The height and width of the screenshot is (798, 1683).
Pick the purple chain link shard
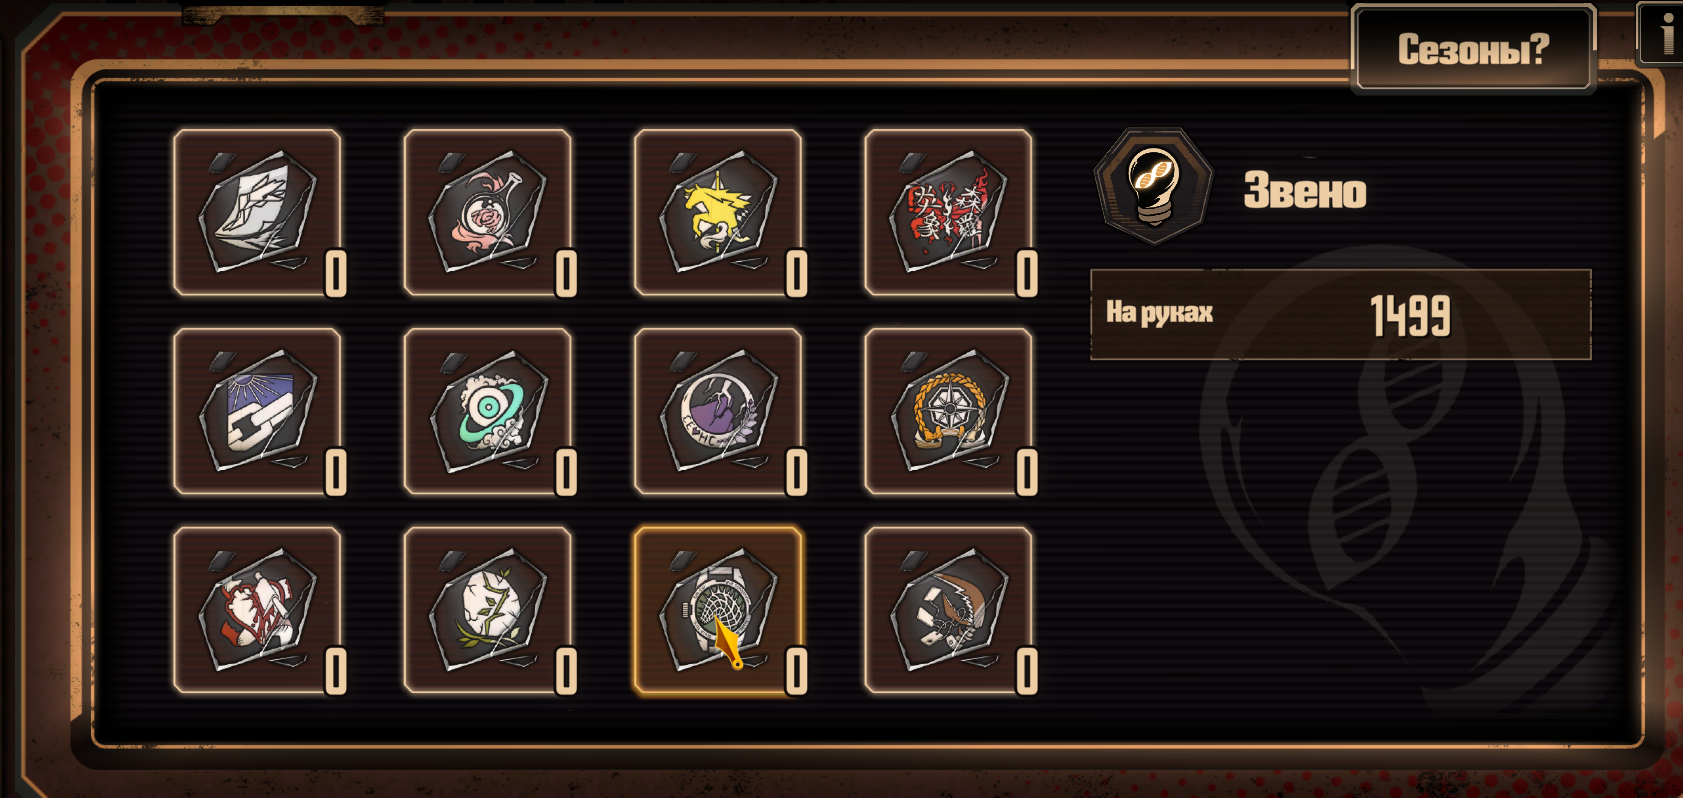(257, 411)
